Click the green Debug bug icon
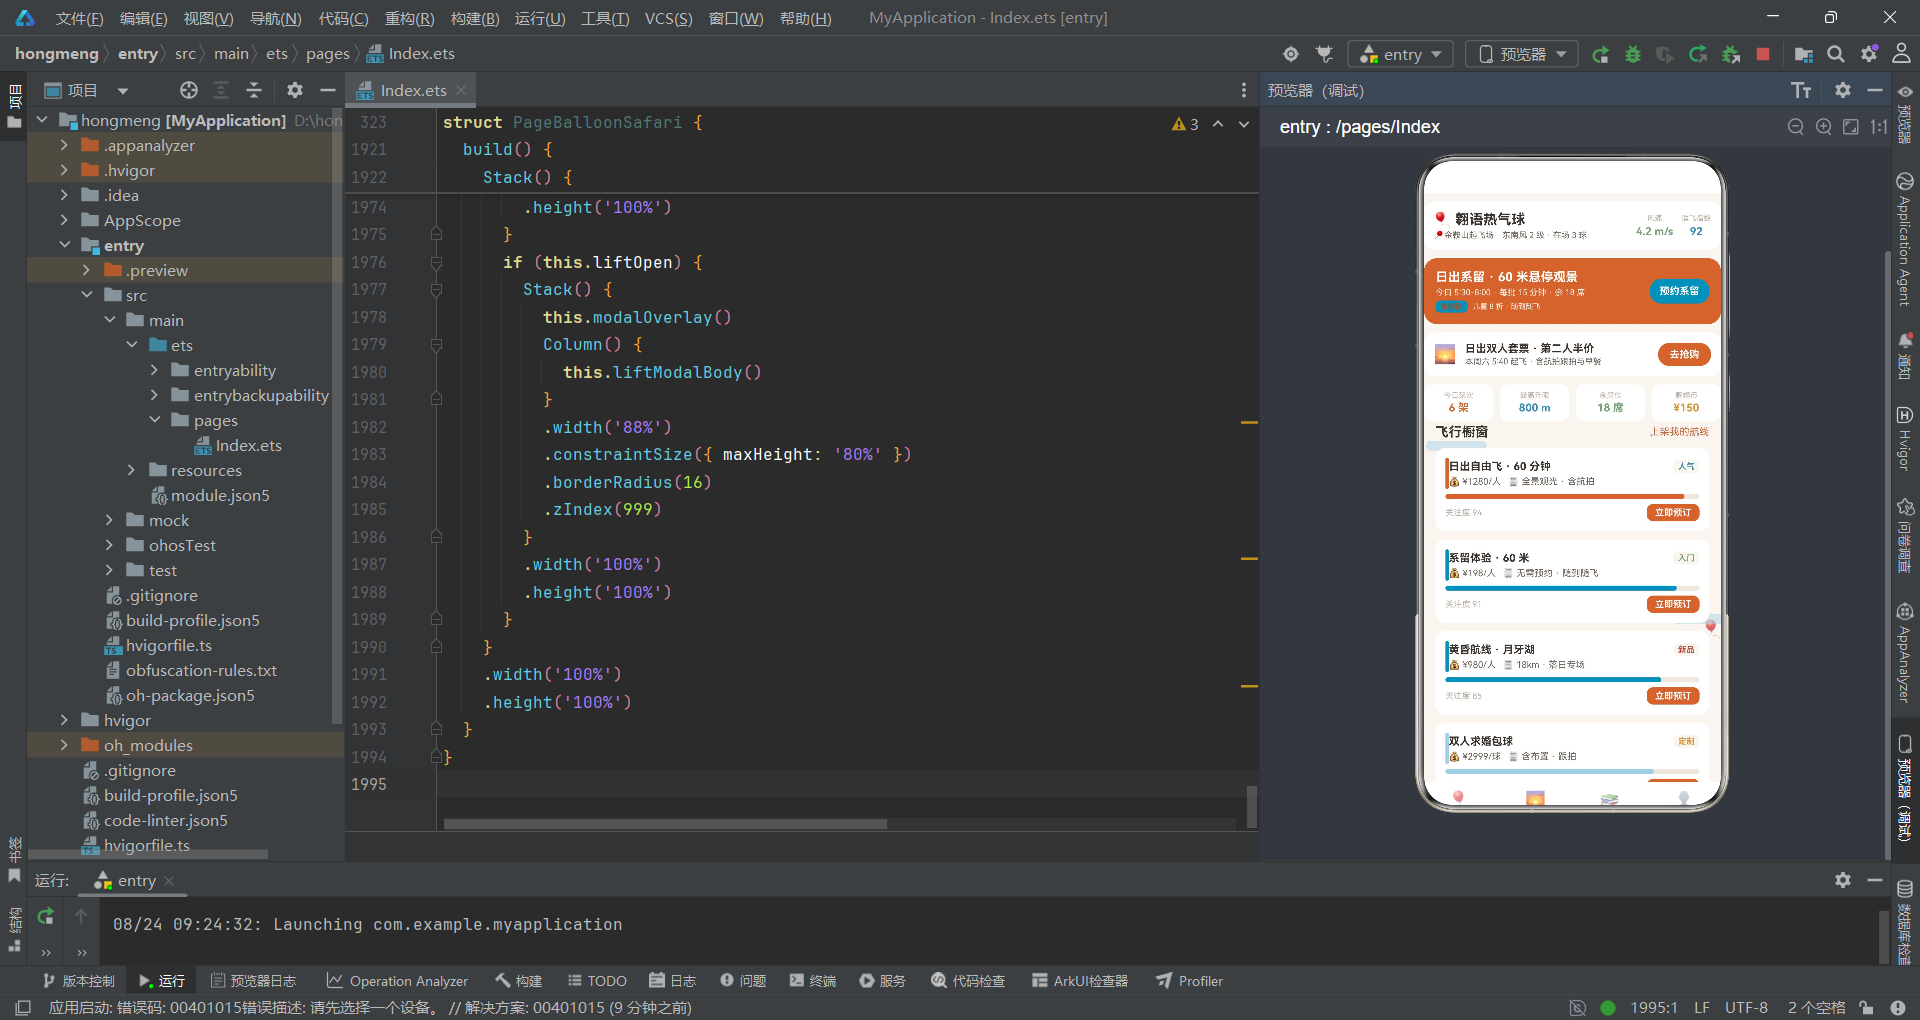1920x1020 pixels. (1633, 54)
